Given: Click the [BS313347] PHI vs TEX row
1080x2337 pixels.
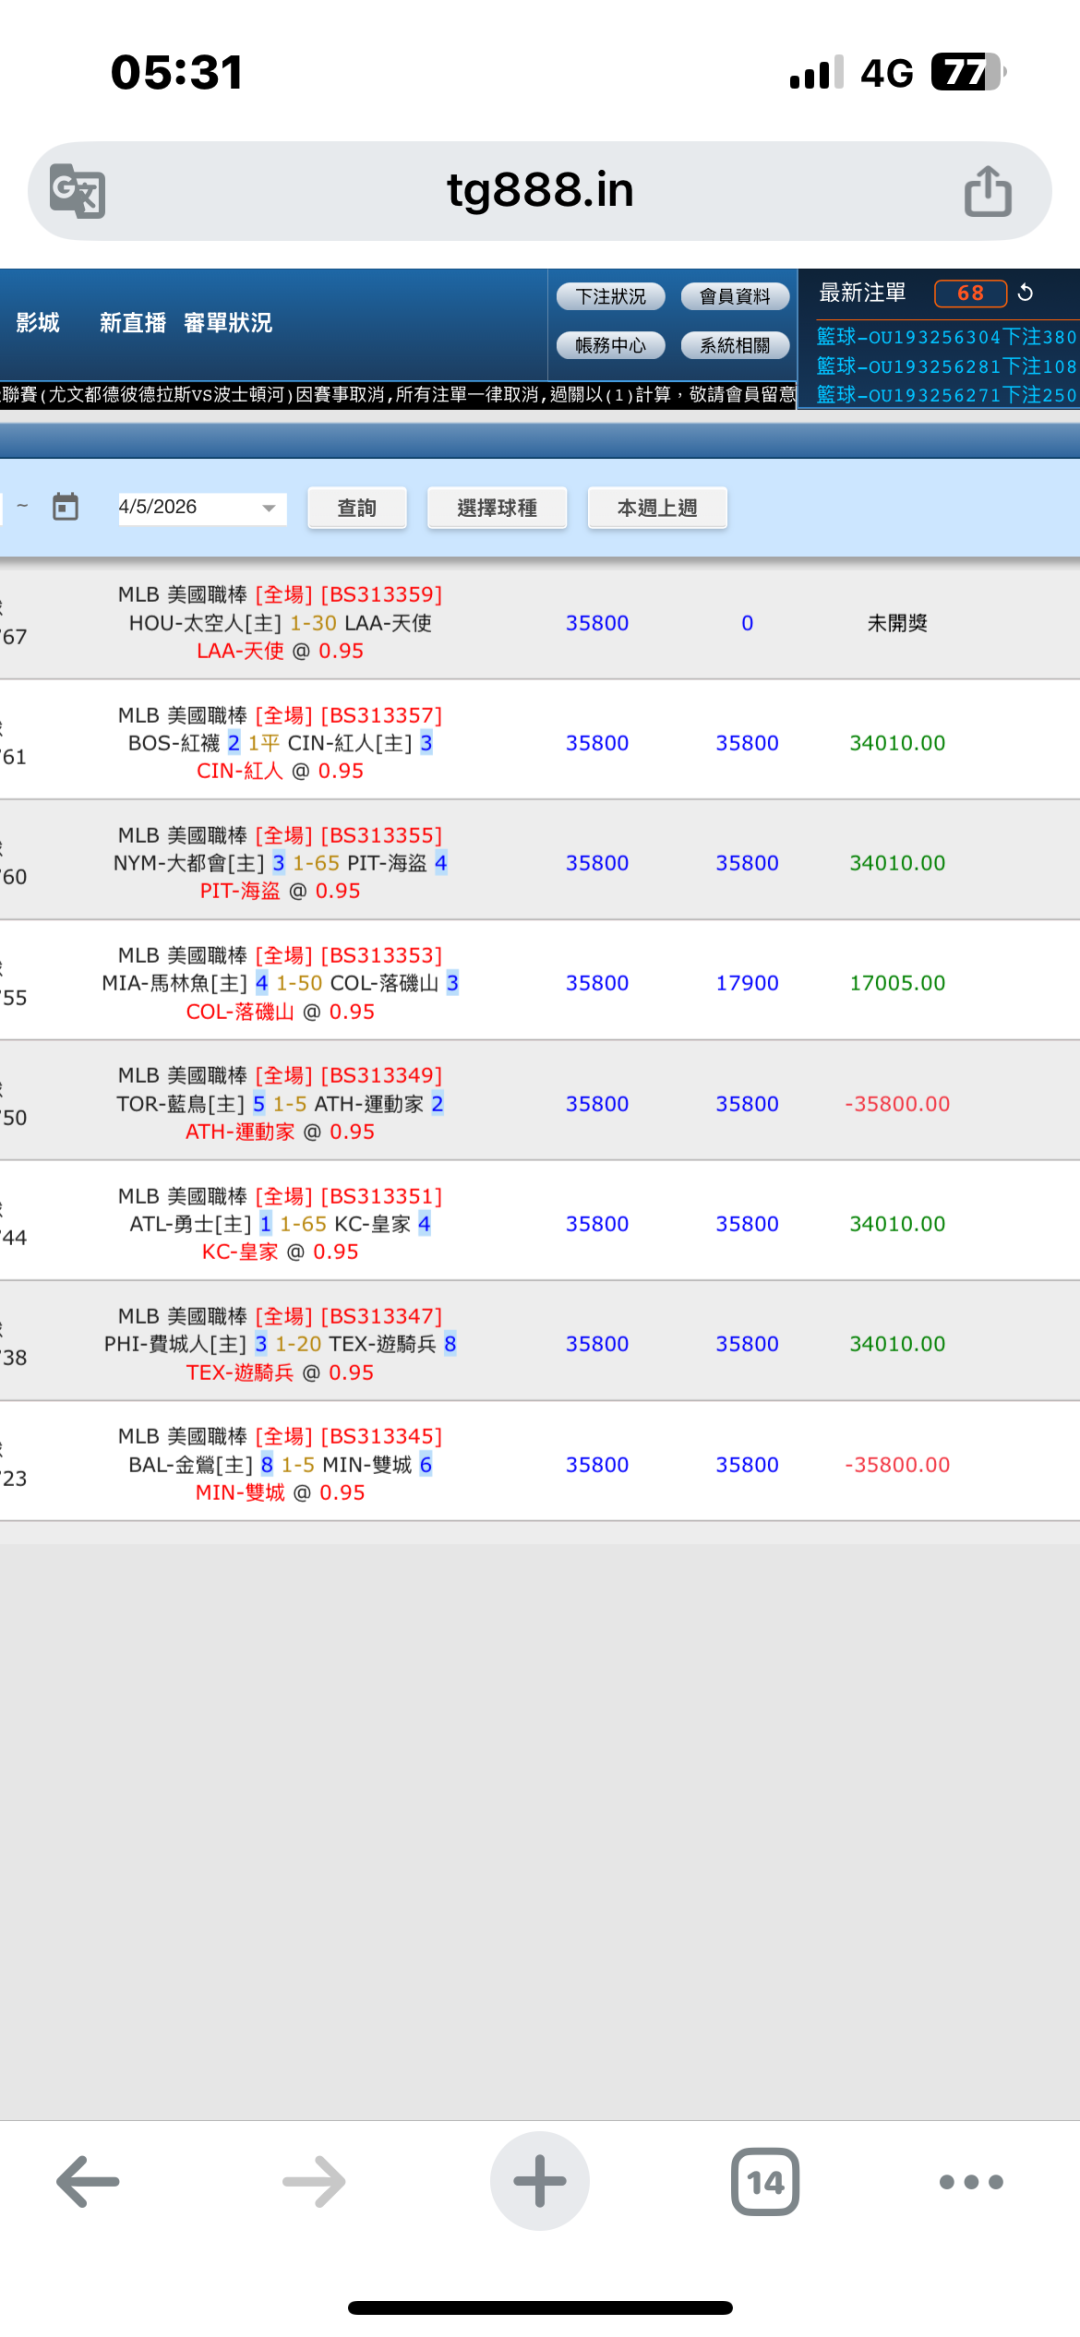Looking at the screenshot, I should click(x=540, y=1342).
